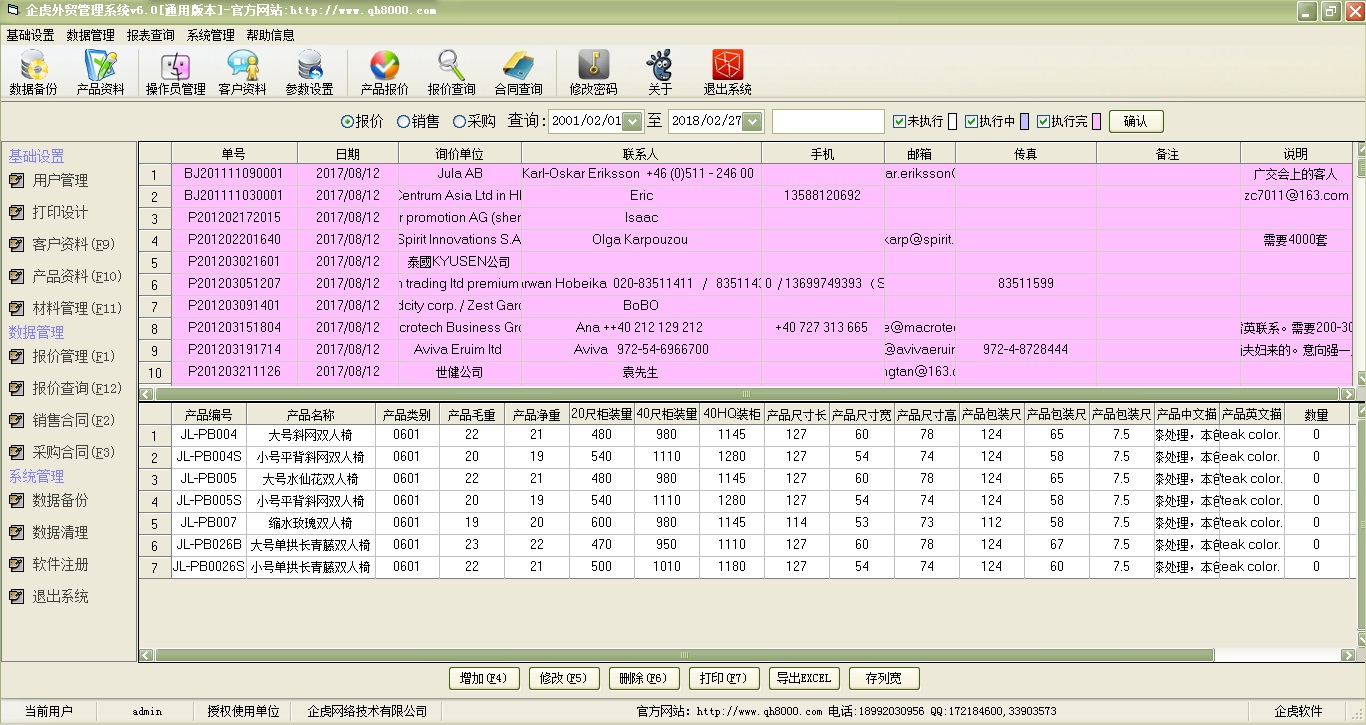Click the 存列宽 button

pyautogui.click(x=884, y=678)
